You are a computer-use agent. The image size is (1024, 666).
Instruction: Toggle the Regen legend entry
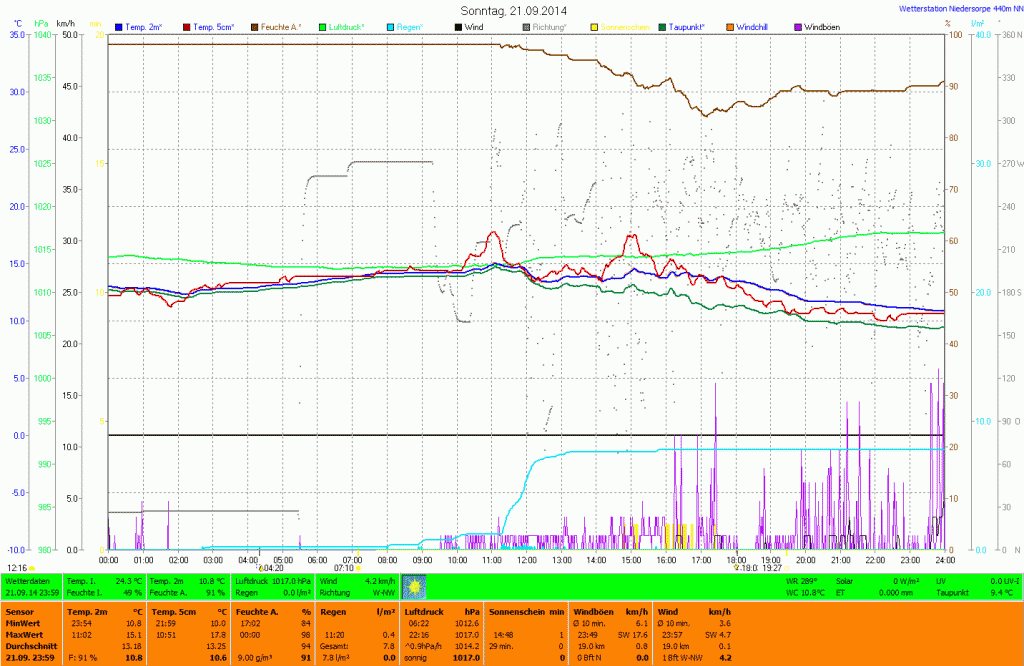click(x=409, y=27)
